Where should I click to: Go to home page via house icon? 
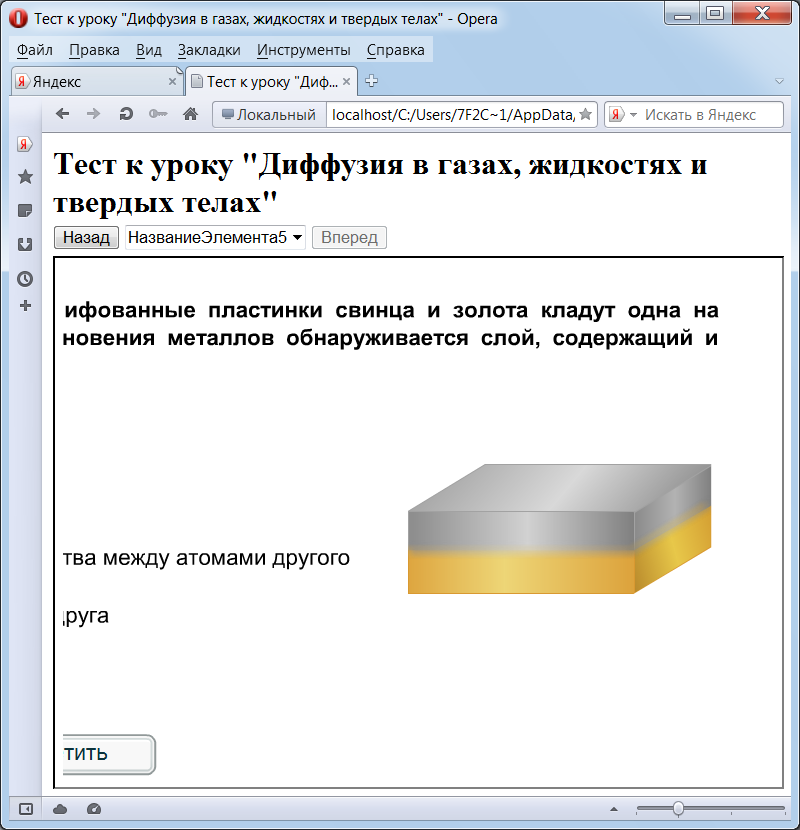tap(191, 114)
